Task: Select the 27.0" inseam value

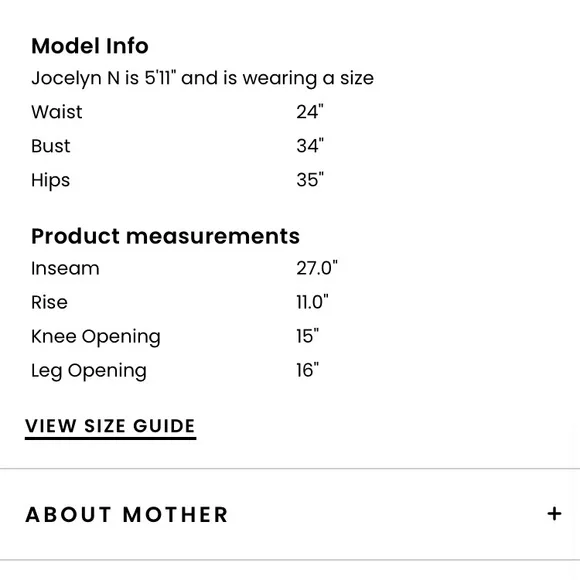Action: (317, 268)
